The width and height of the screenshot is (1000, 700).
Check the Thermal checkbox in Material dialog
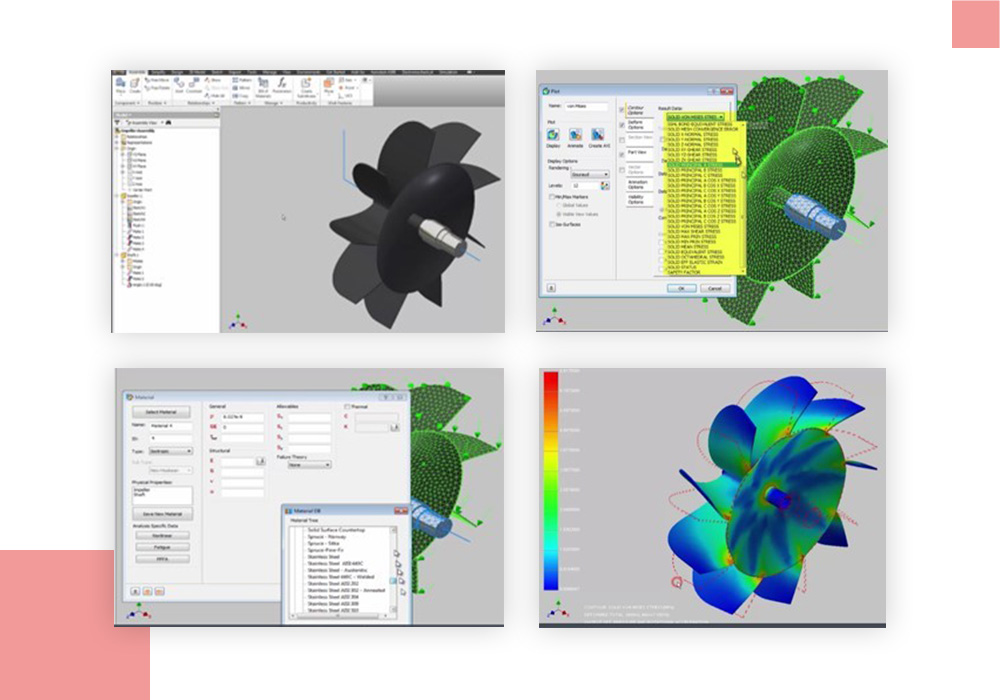click(347, 407)
